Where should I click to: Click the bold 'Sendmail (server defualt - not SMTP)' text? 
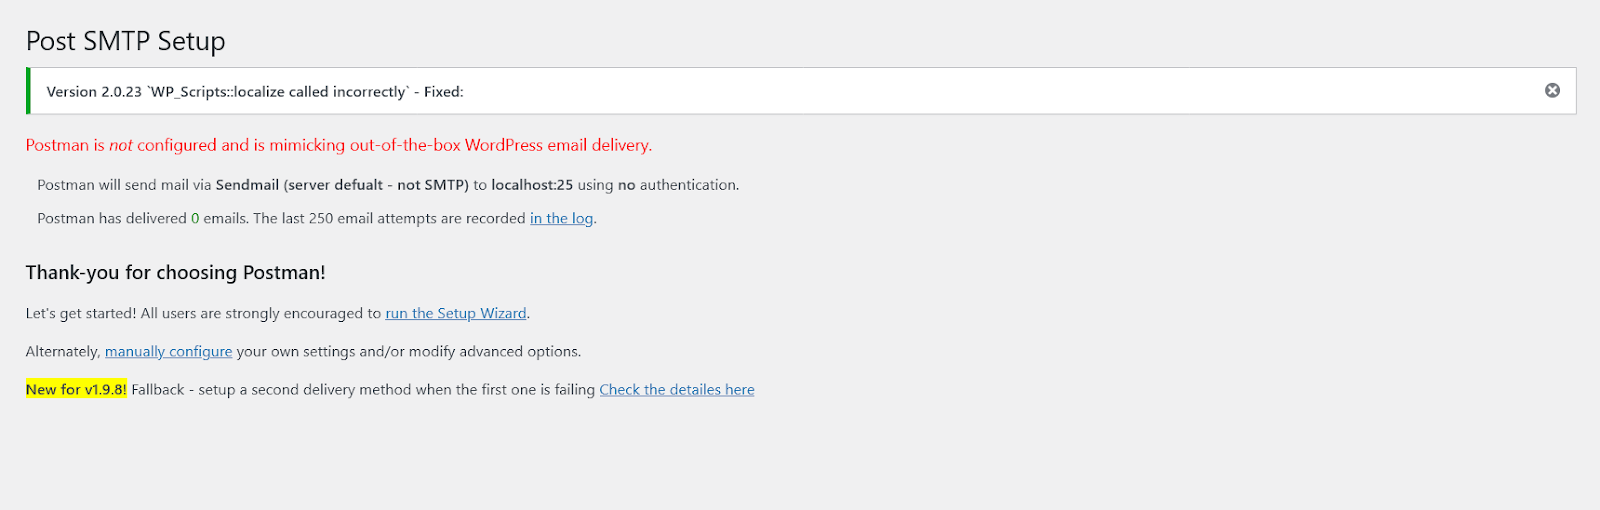tap(342, 185)
